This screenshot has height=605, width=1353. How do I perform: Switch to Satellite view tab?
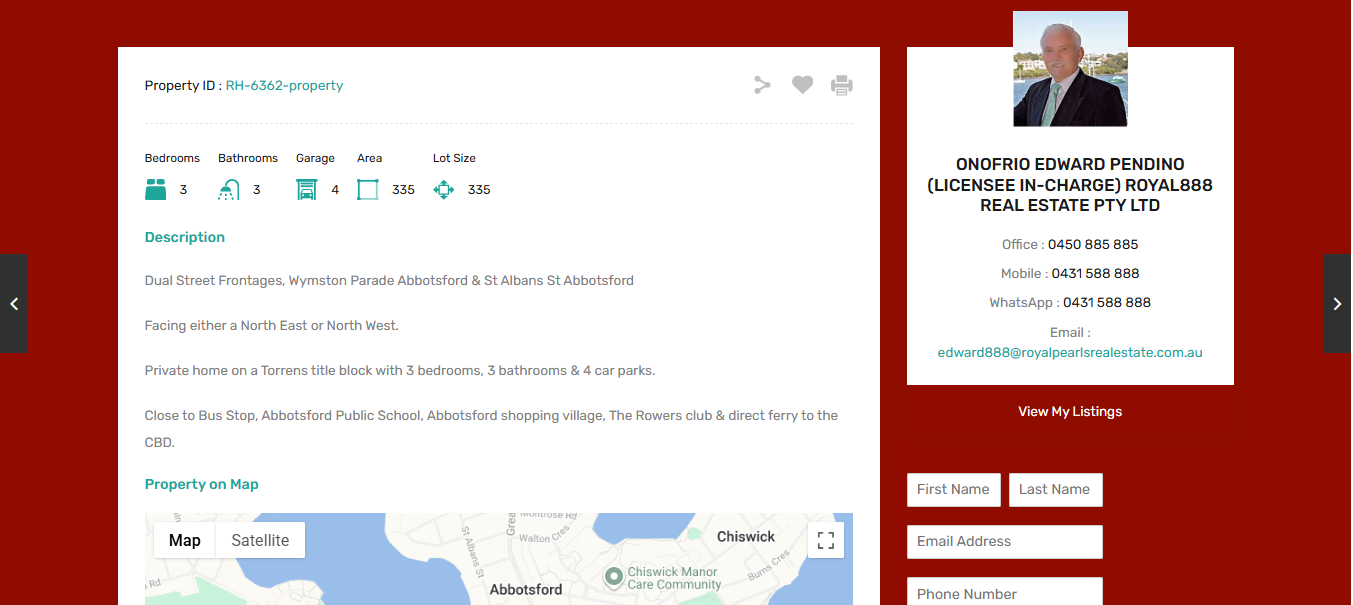pyautogui.click(x=260, y=540)
